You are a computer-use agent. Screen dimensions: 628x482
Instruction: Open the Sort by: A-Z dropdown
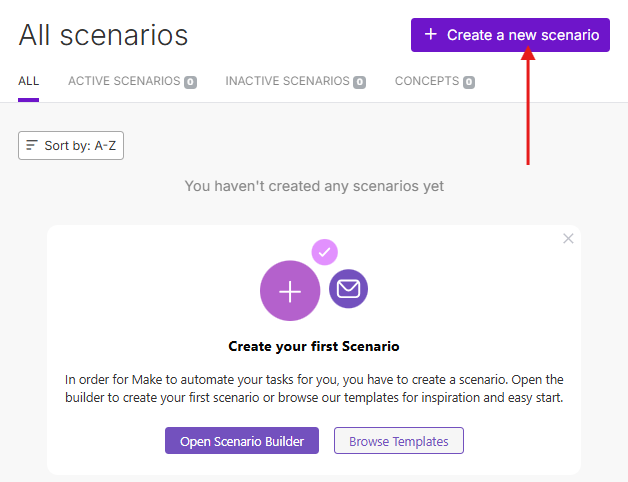point(71,146)
